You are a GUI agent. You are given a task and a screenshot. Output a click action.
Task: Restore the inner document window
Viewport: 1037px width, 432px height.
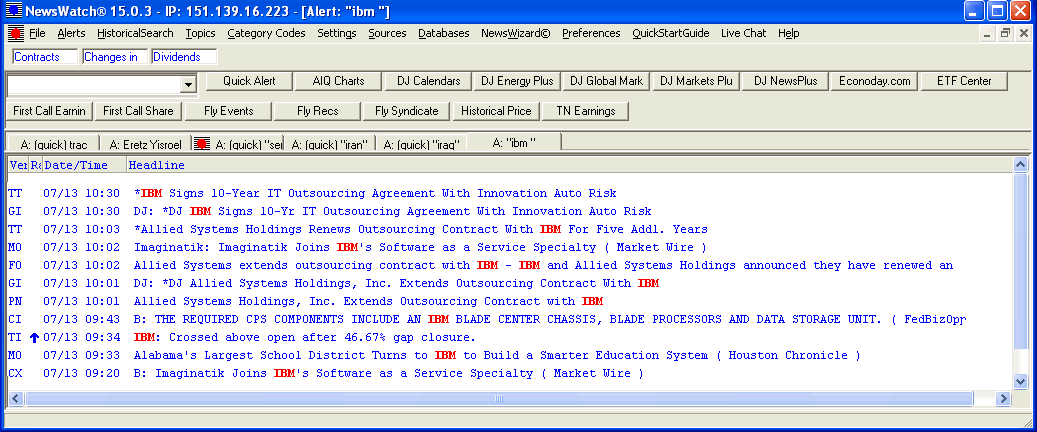pyautogui.click(x=1005, y=33)
